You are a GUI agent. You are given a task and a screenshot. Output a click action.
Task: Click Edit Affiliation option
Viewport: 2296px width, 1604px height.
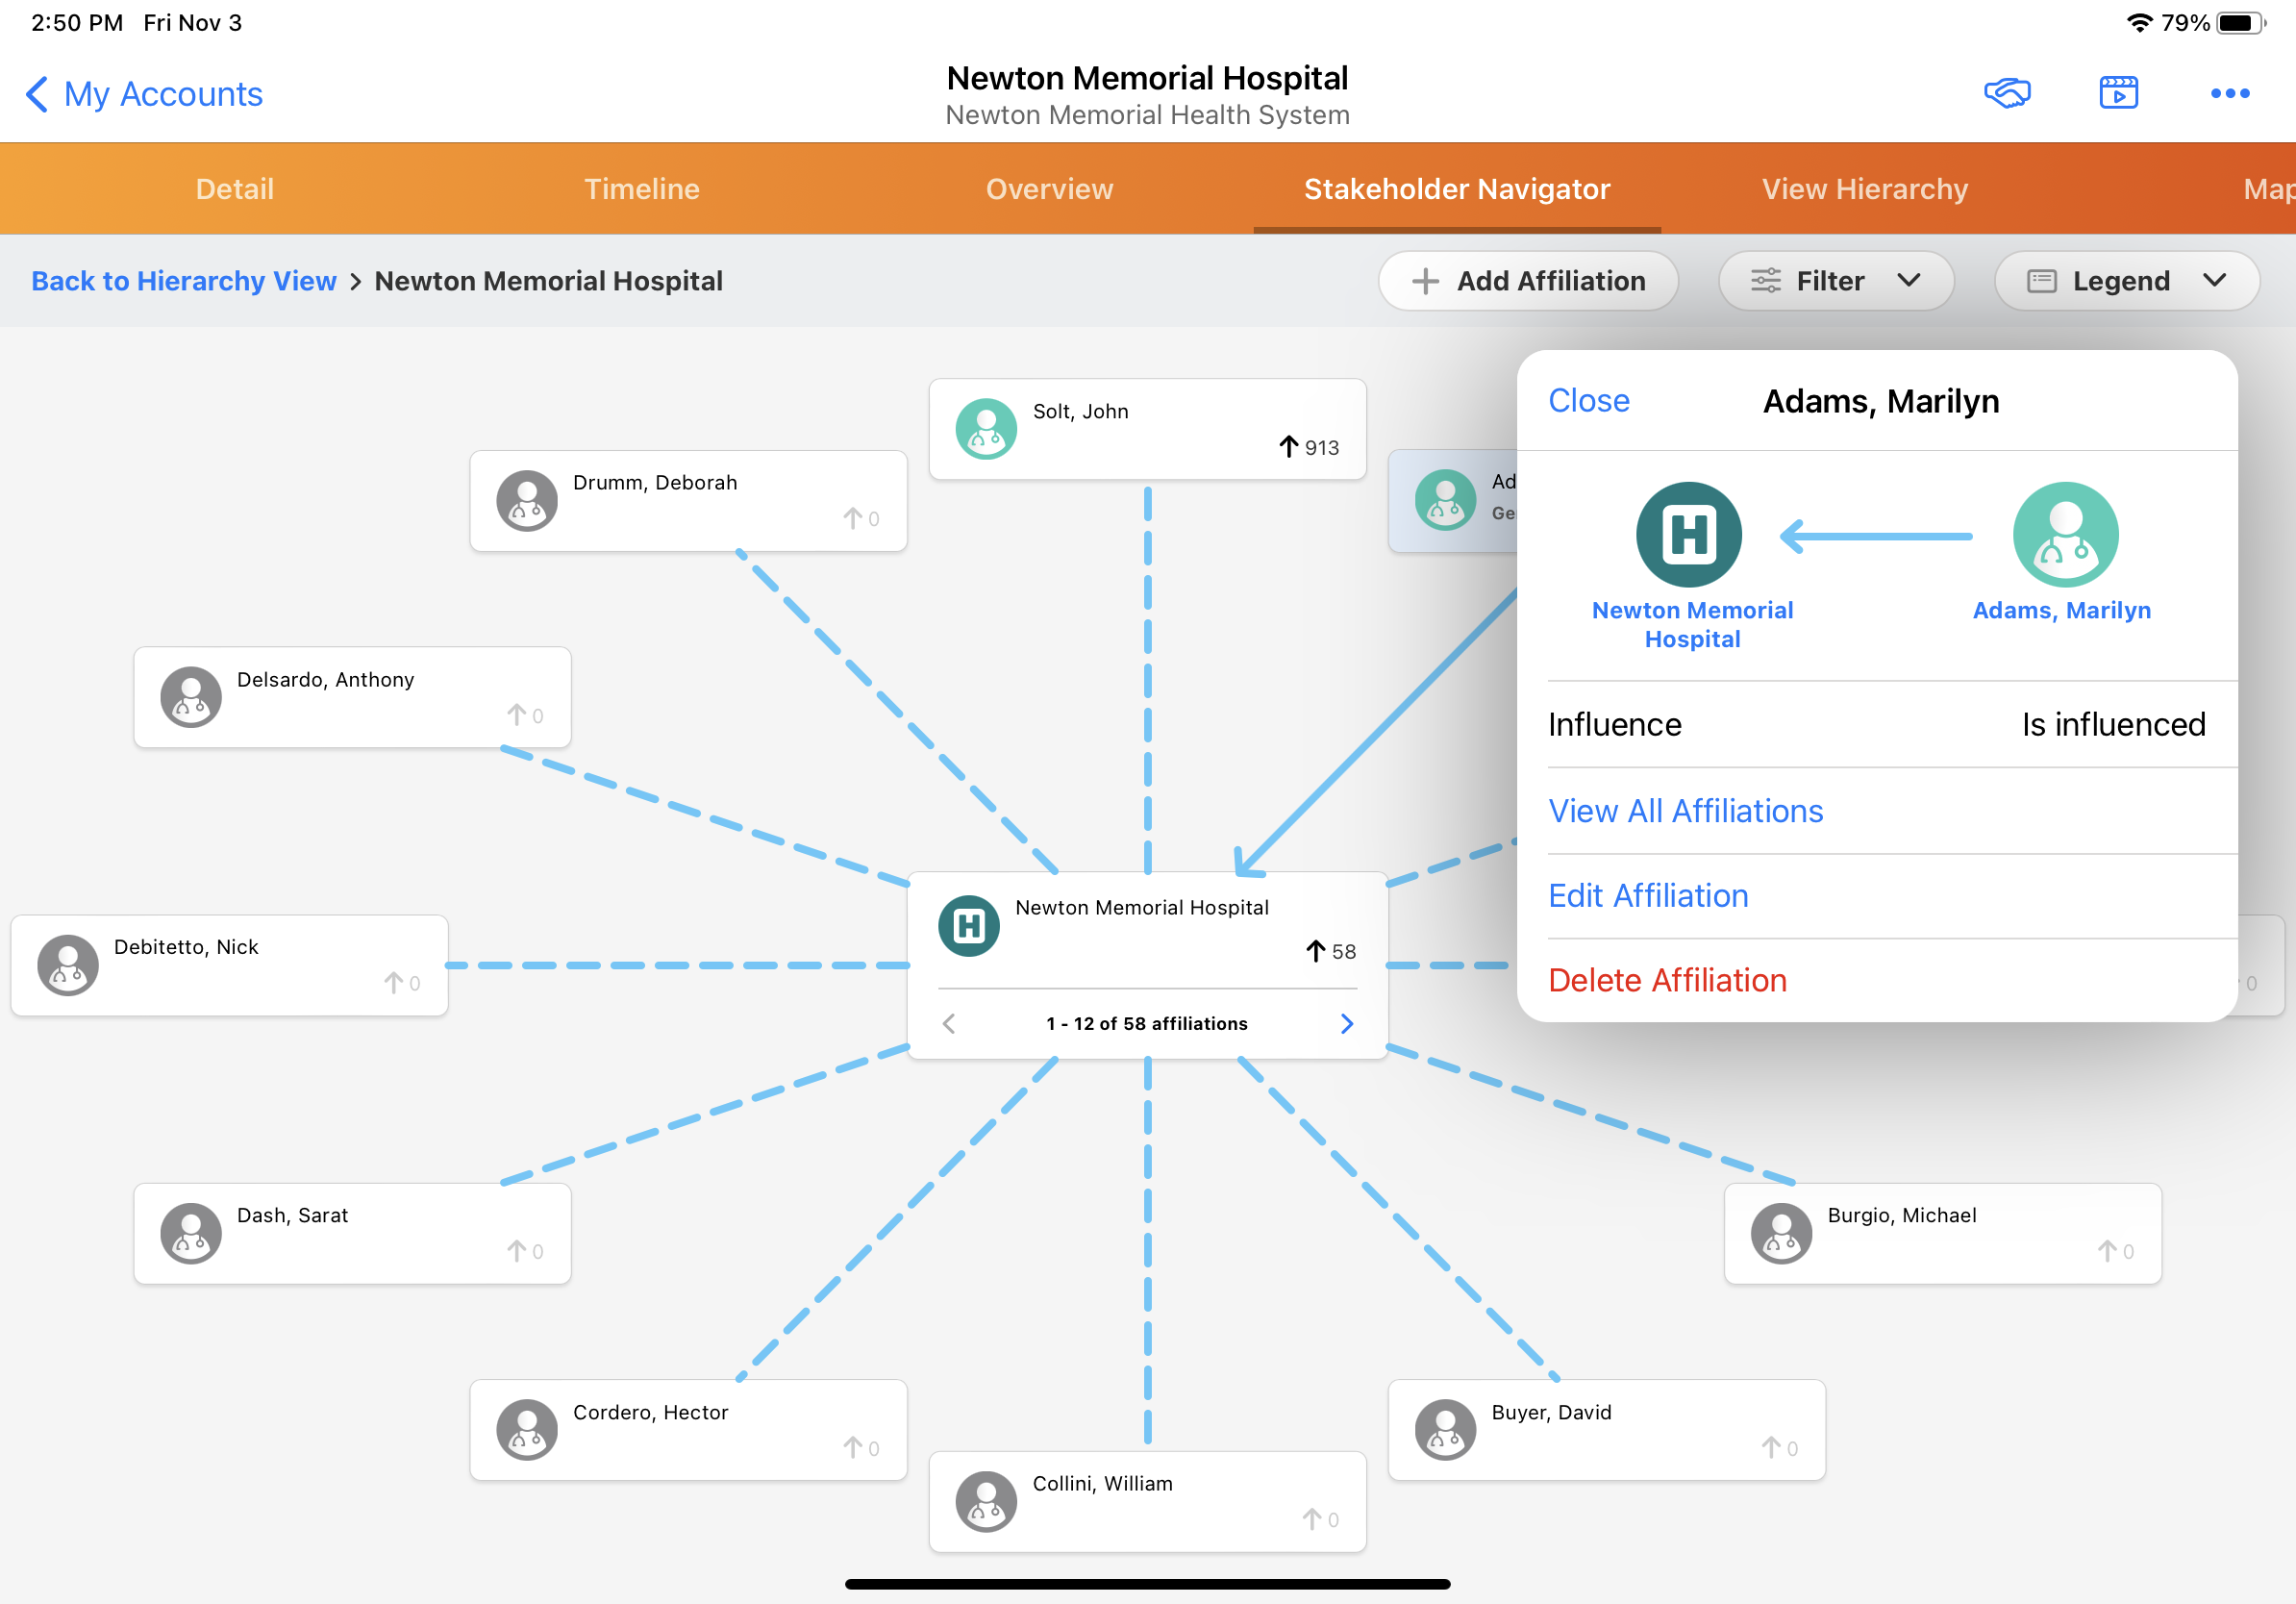coord(1648,895)
